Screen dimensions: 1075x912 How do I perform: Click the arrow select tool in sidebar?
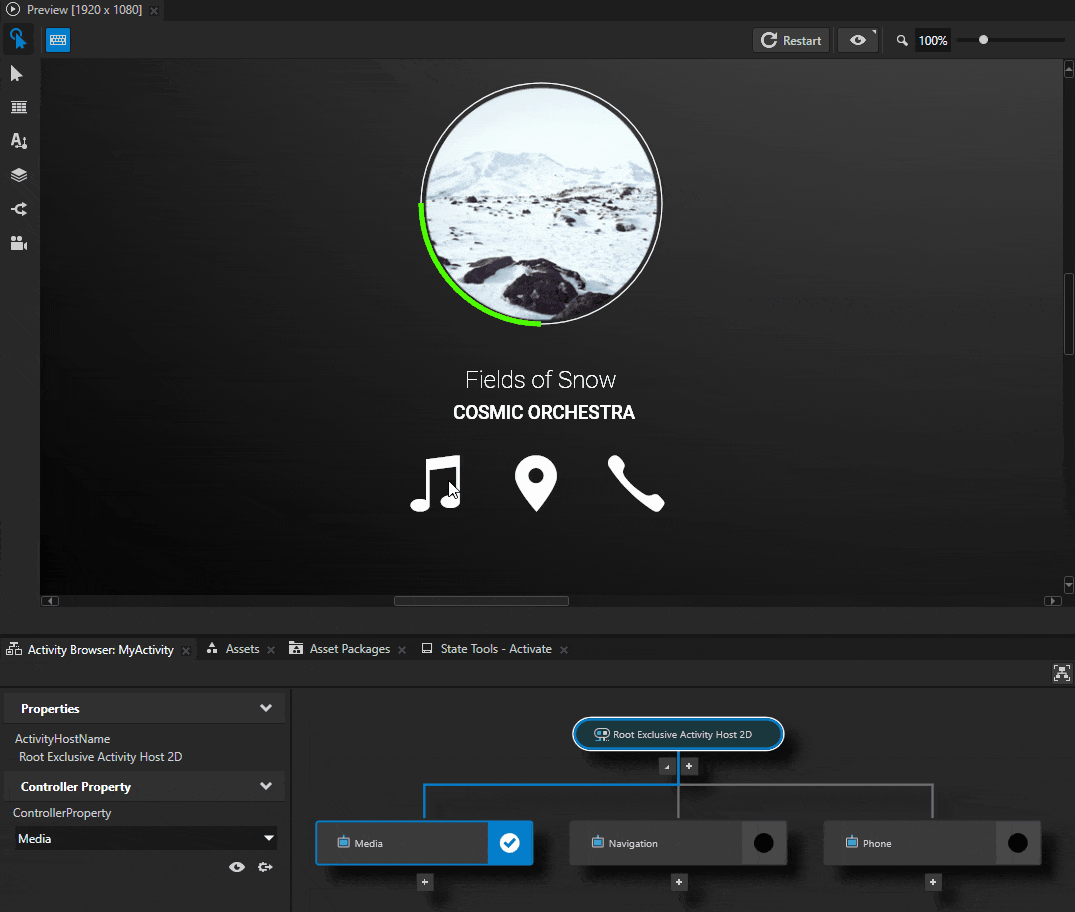point(17,74)
